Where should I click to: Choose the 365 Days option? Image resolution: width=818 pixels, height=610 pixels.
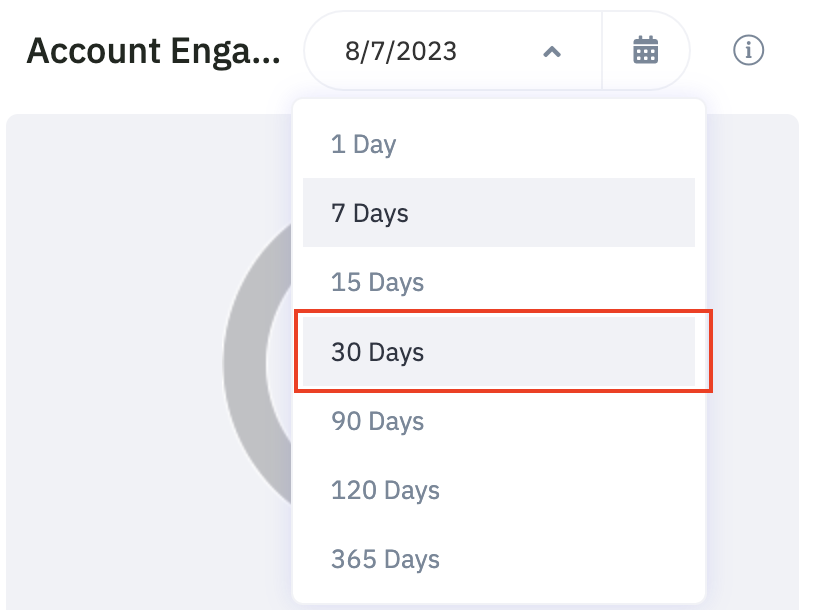[499, 559]
